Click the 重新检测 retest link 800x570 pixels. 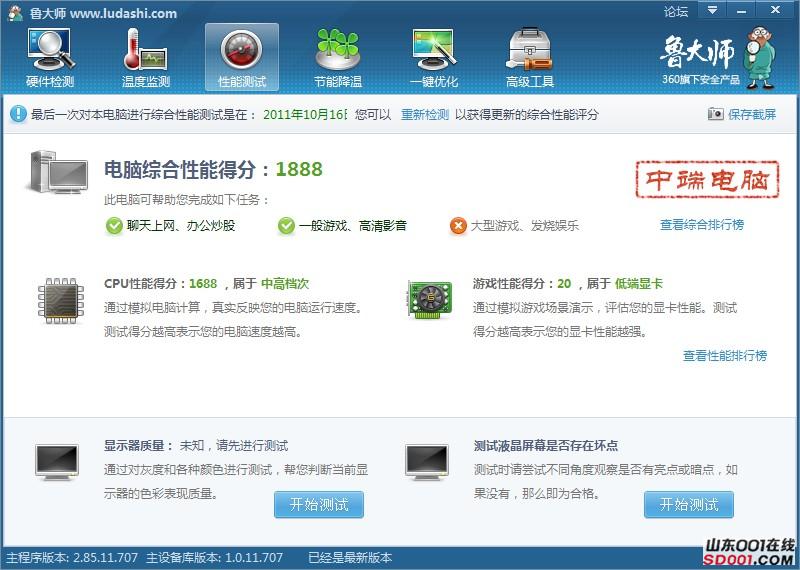[425, 115]
